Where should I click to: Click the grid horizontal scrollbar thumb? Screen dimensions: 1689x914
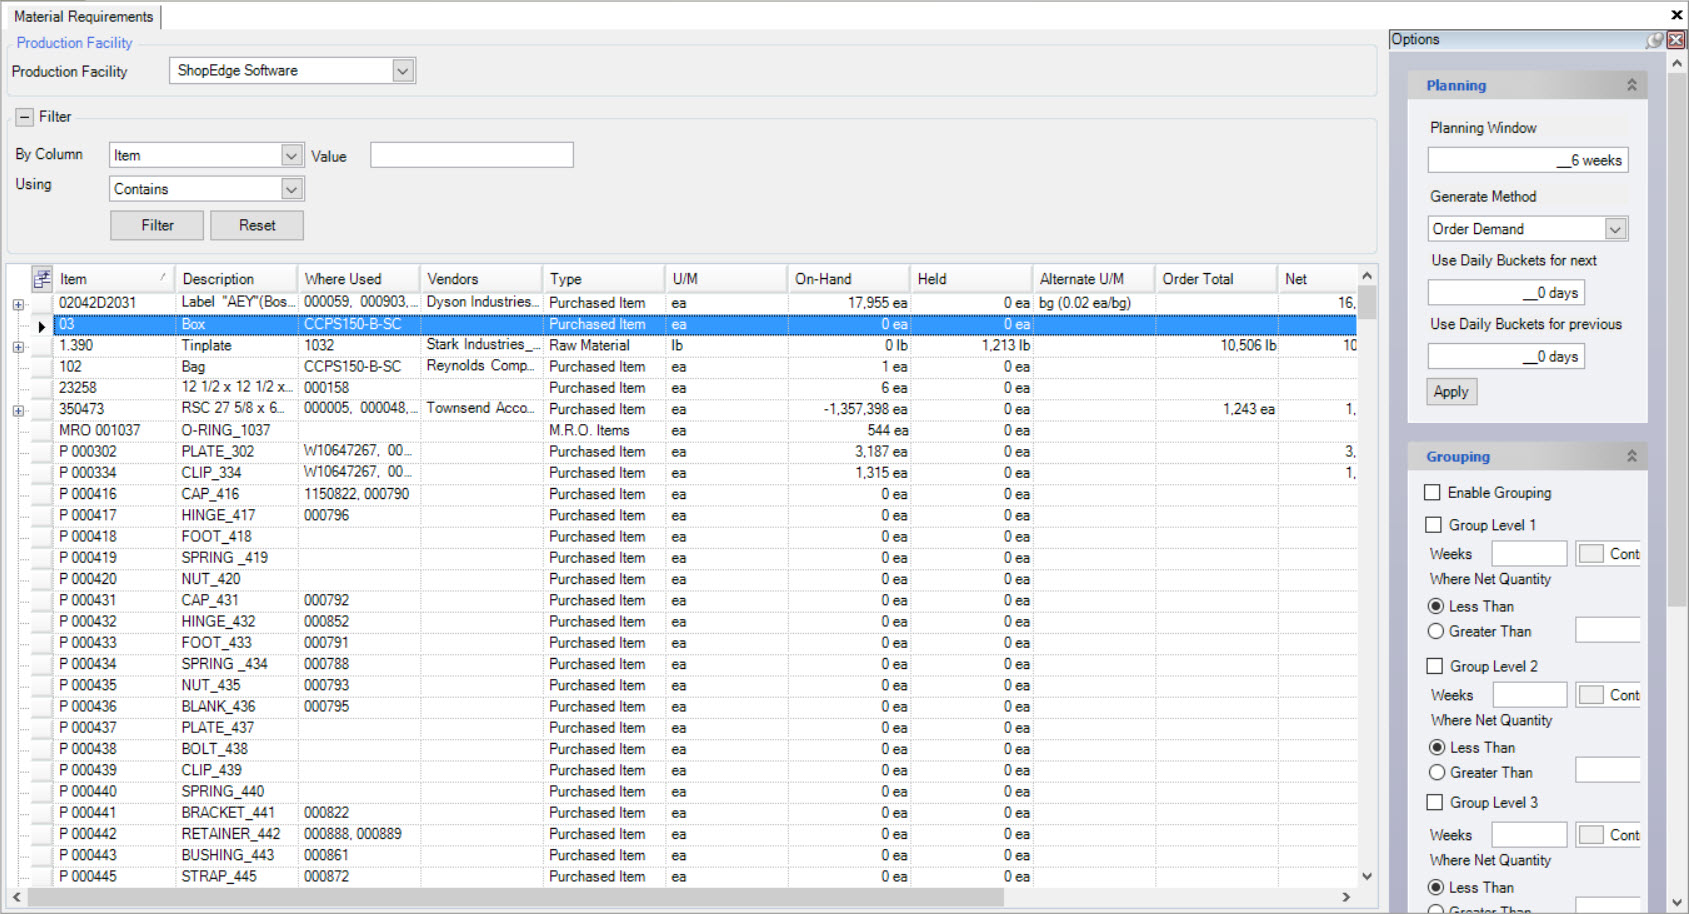coord(516,897)
